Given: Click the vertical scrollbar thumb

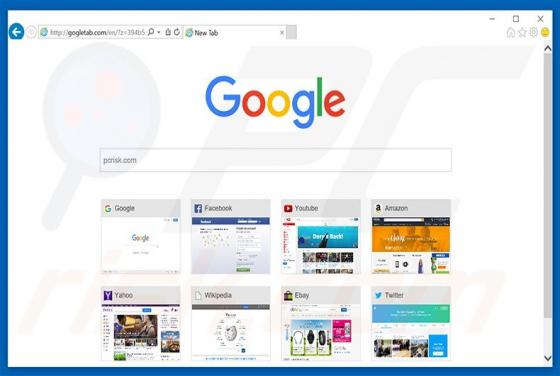Looking at the screenshot, I should tap(548, 185).
